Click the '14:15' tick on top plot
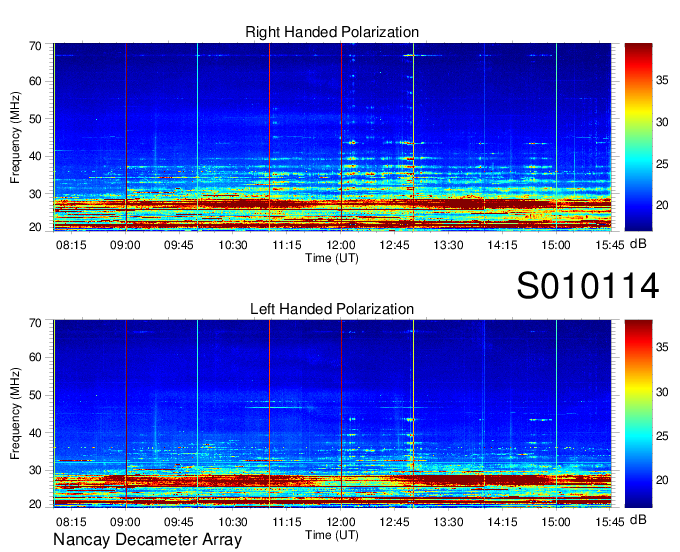The image size is (680, 552). point(502,245)
